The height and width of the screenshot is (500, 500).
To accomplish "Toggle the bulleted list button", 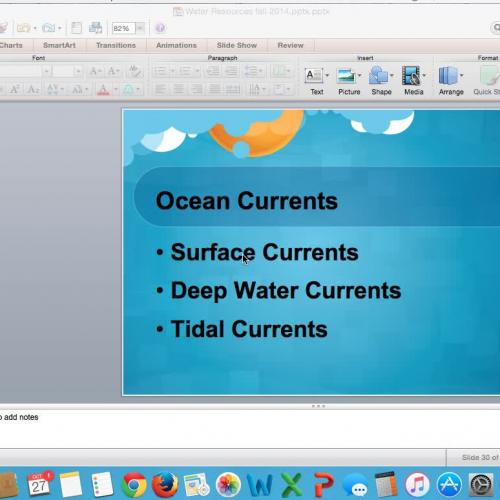I will (x=160, y=71).
